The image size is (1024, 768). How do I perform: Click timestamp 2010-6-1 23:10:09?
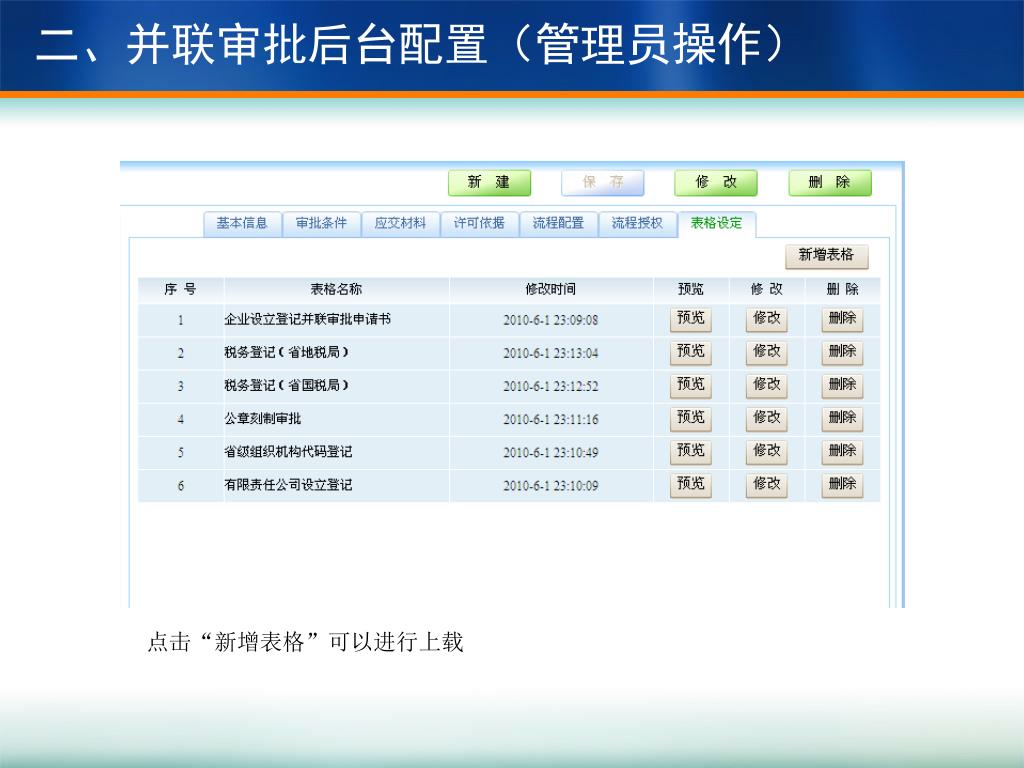point(551,486)
